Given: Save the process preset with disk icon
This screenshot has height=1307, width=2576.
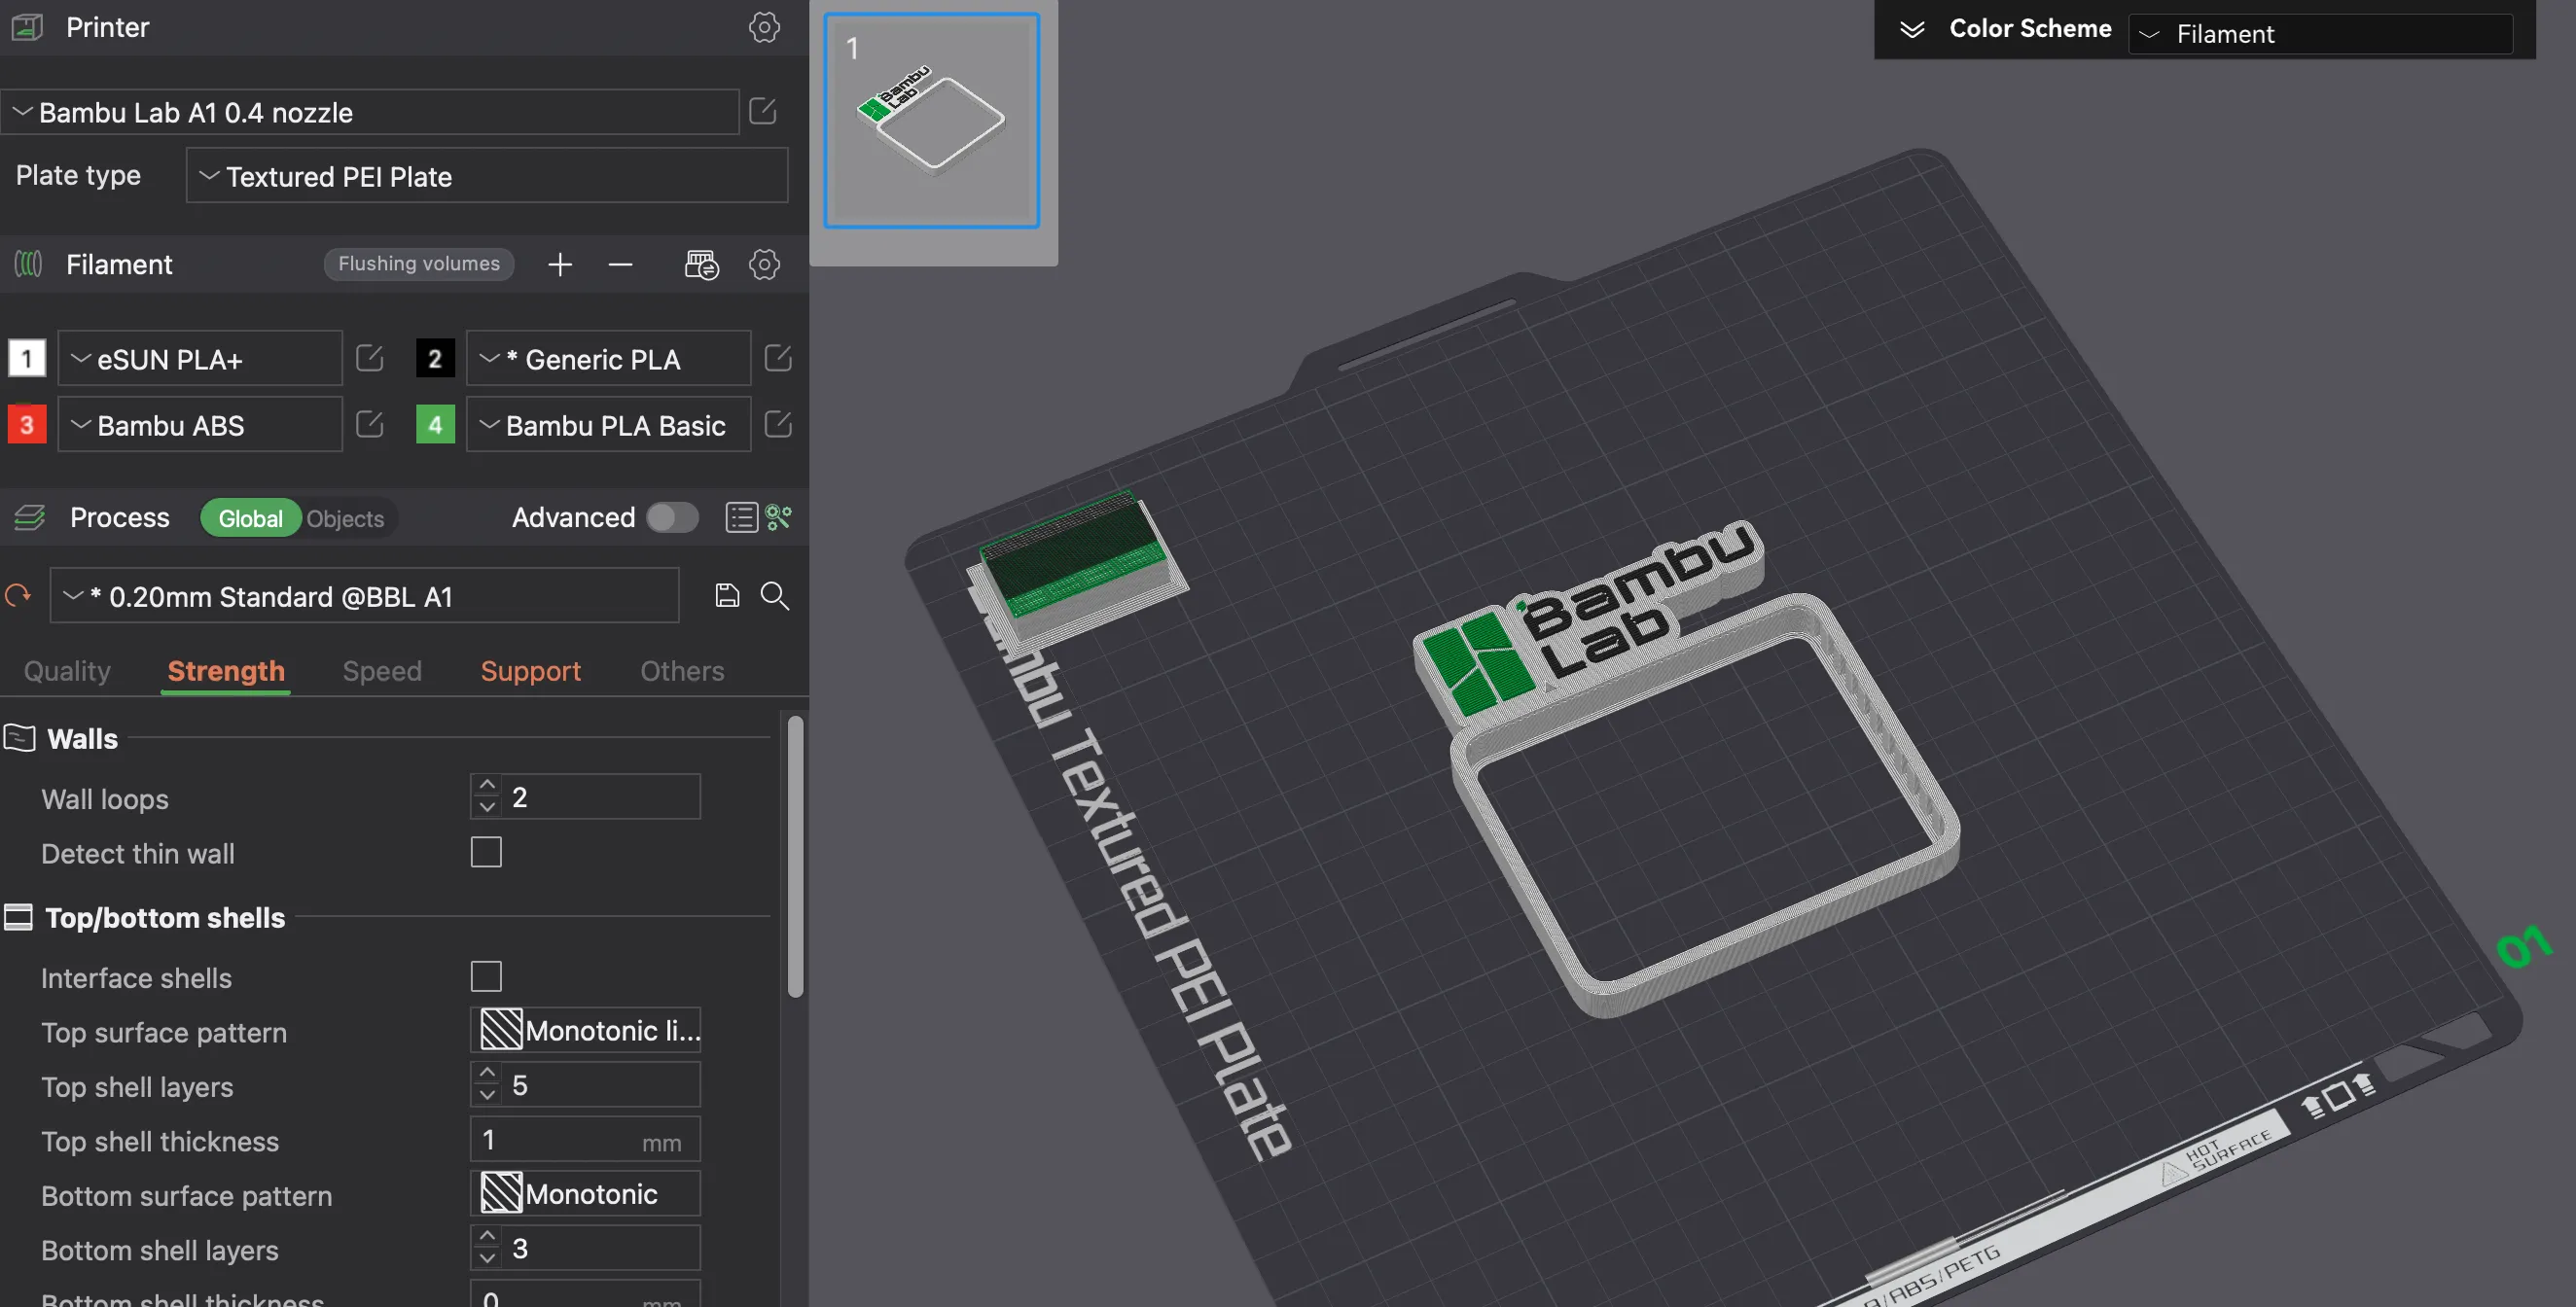Looking at the screenshot, I should pos(727,596).
